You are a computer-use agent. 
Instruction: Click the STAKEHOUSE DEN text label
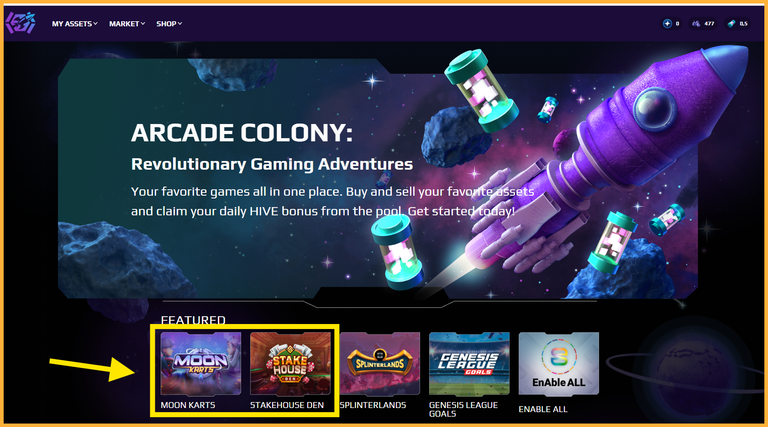coord(287,405)
